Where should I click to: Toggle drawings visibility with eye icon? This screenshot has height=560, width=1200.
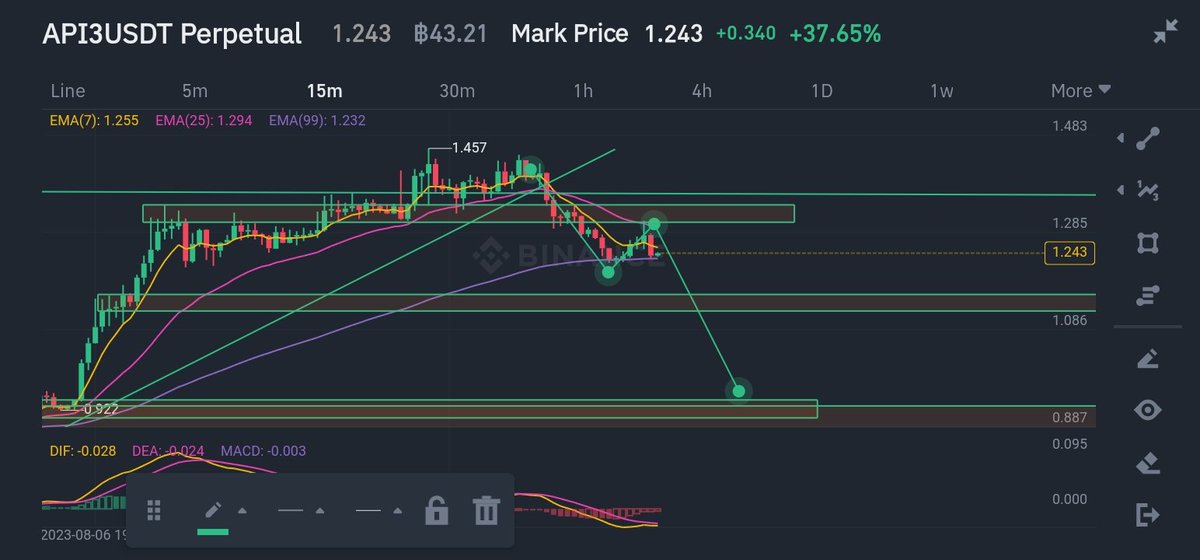click(x=1148, y=410)
